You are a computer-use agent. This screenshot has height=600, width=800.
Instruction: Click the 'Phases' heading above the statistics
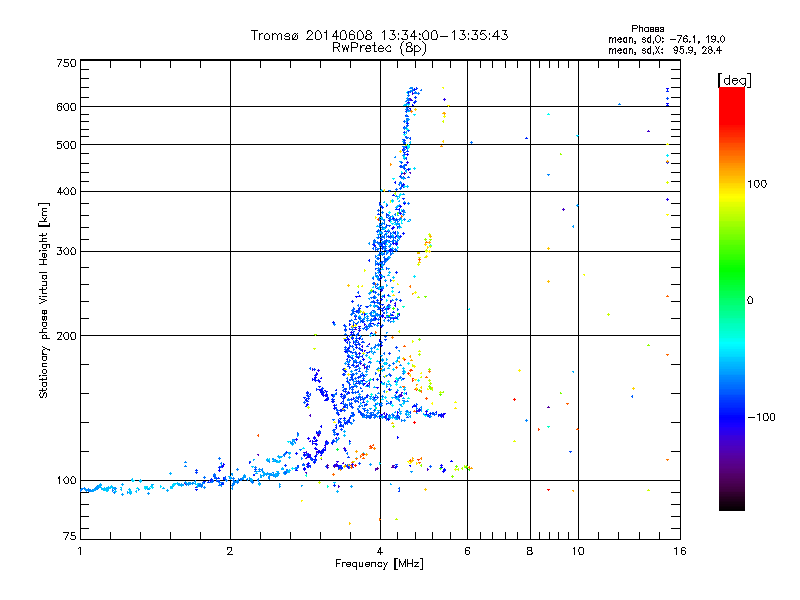coord(647,29)
